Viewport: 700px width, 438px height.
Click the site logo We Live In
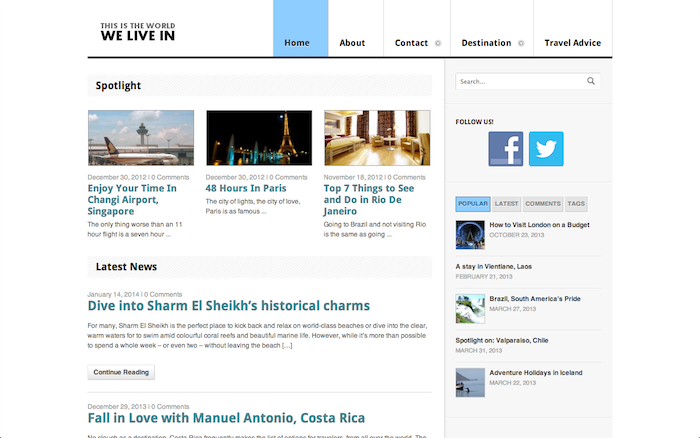tap(138, 32)
